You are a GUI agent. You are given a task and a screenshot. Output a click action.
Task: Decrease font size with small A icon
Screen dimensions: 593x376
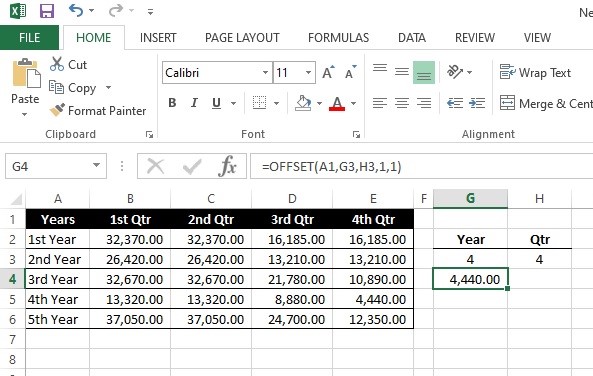tap(351, 72)
